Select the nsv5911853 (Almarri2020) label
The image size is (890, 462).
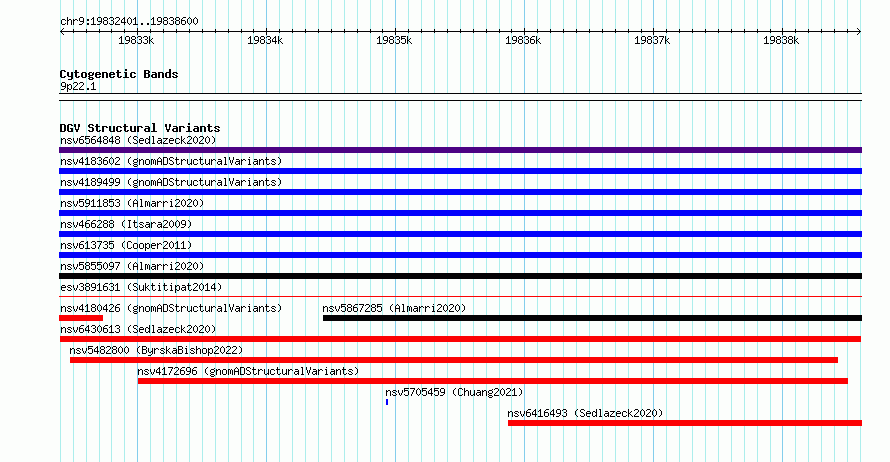tap(132, 203)
